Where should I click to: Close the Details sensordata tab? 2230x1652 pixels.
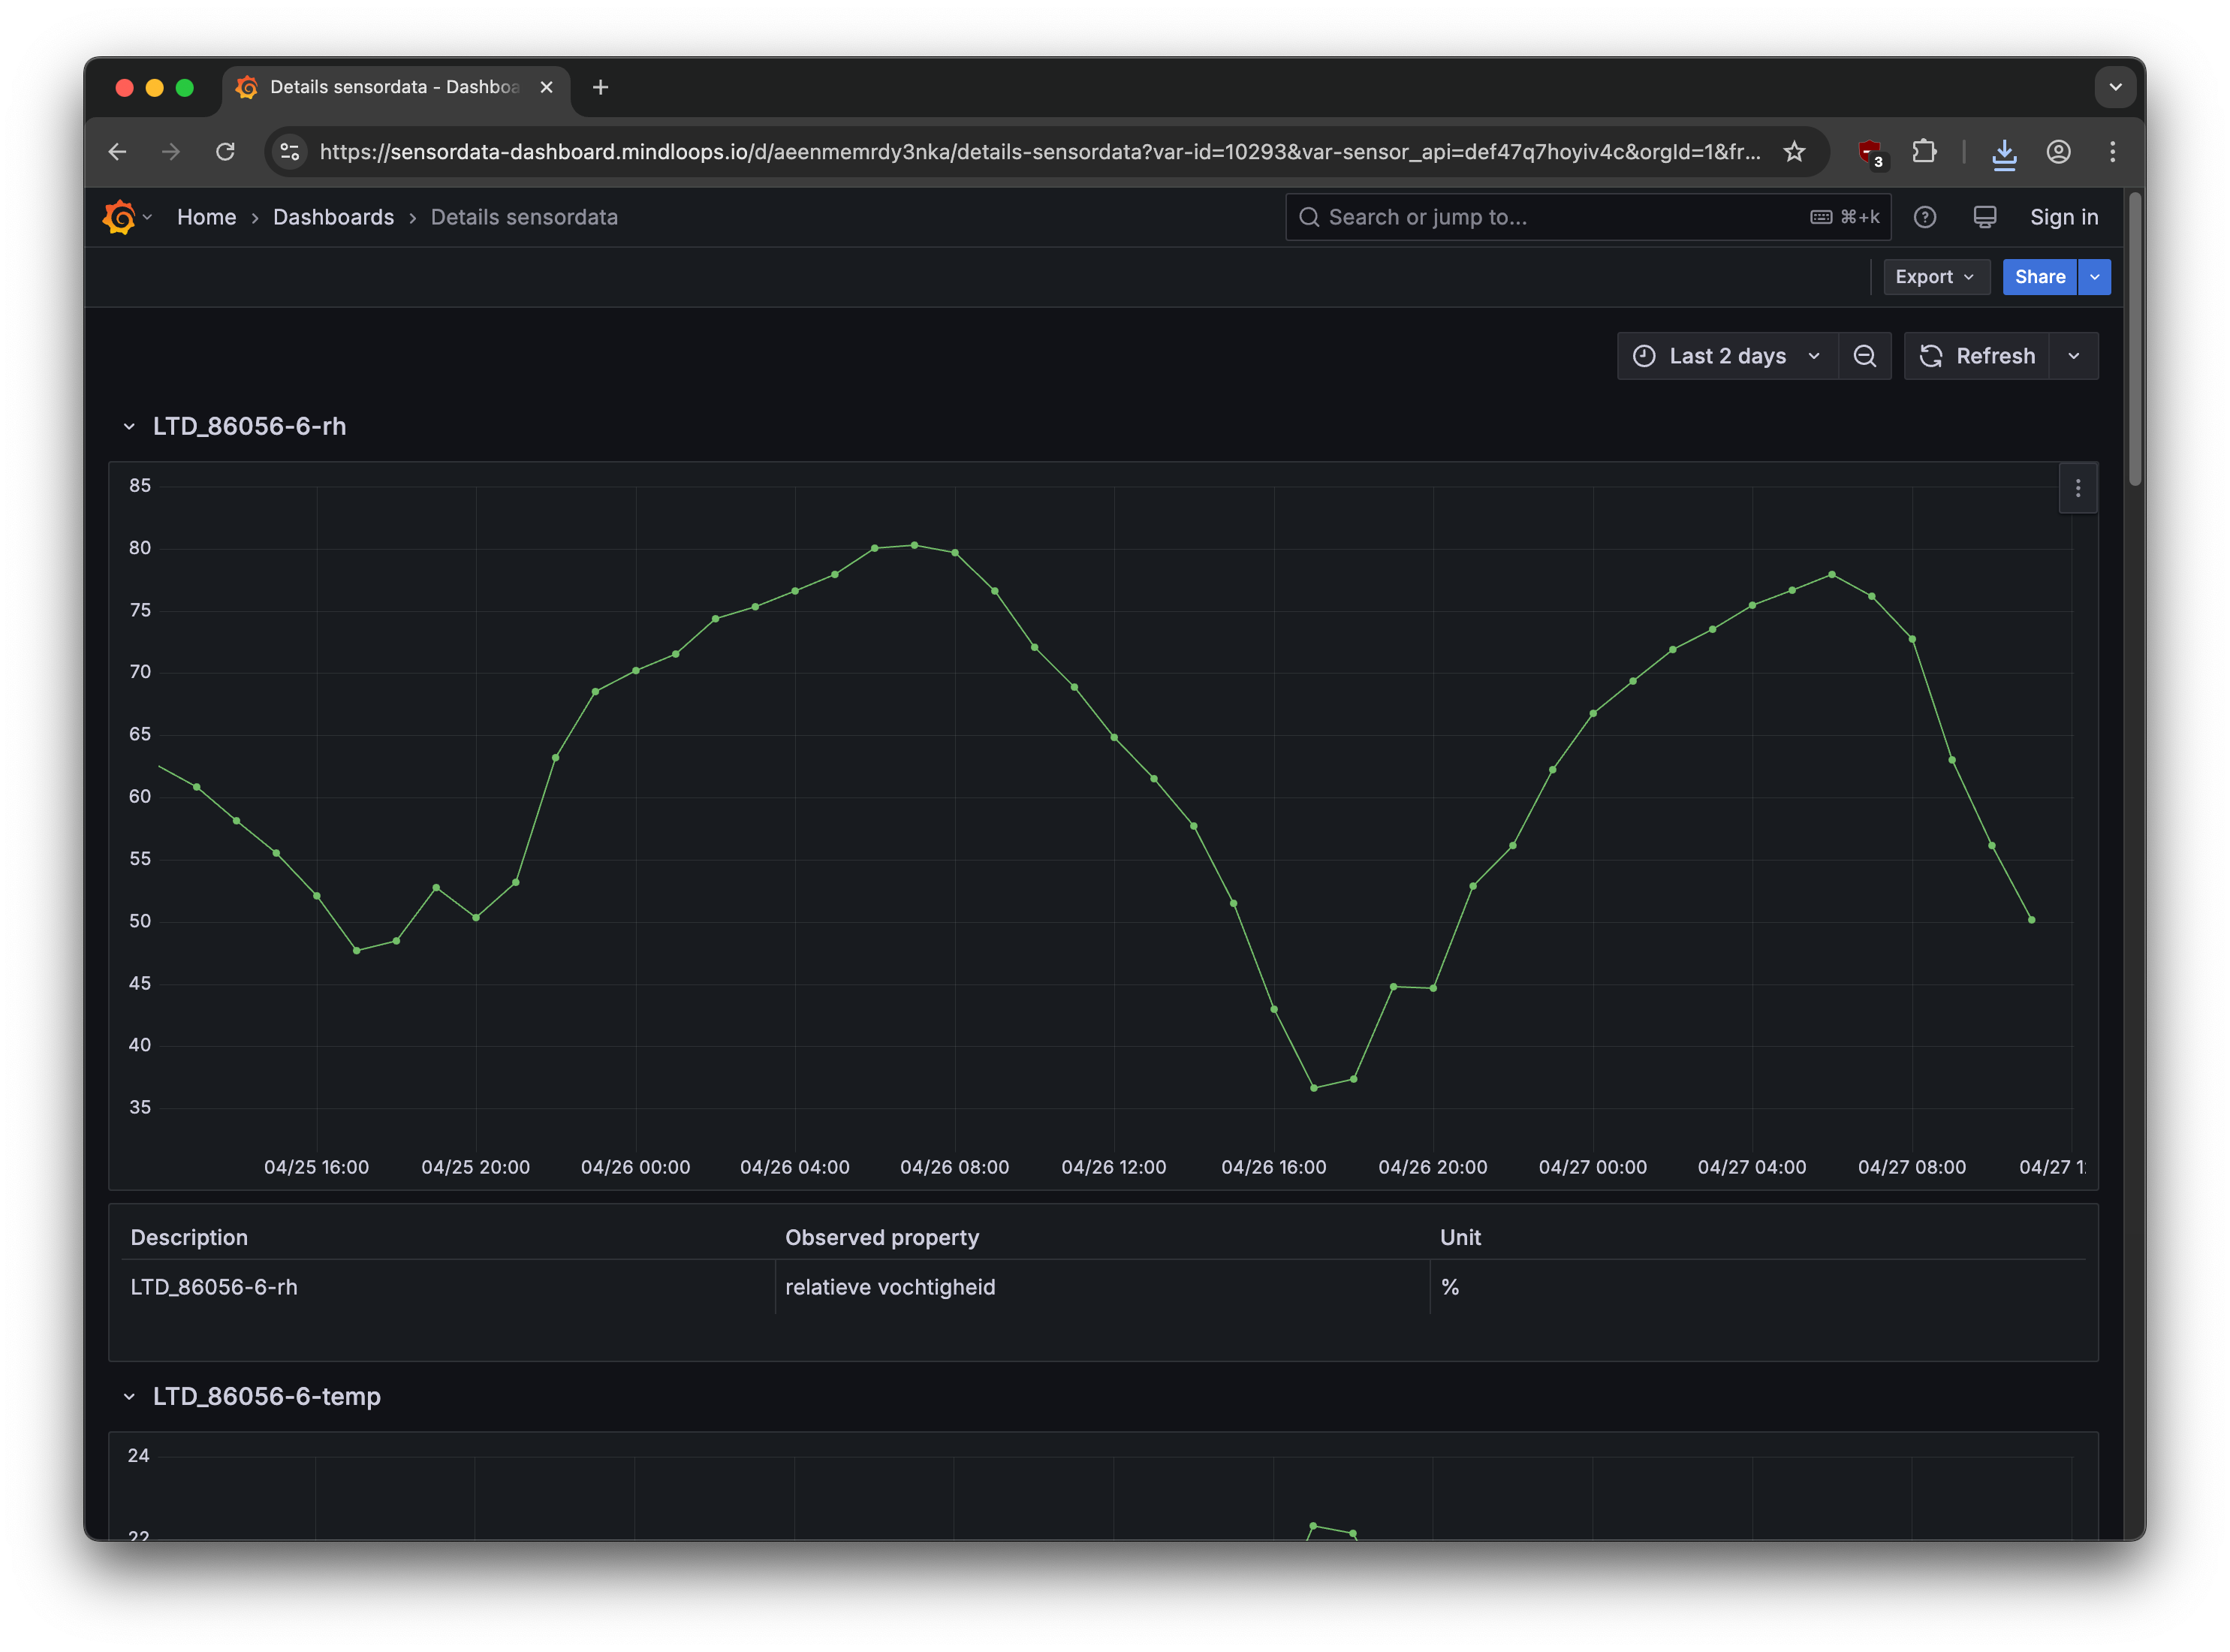[x=546, y=87]
